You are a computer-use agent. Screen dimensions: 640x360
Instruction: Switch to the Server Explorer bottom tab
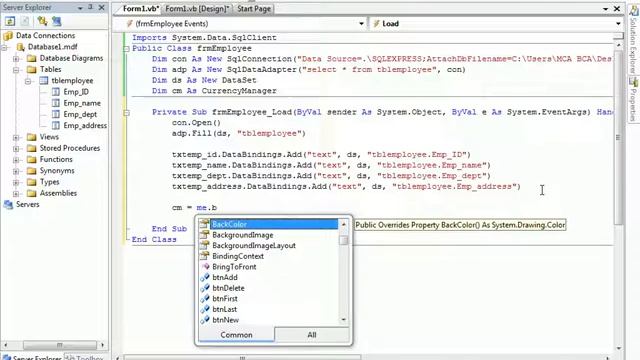32,357
